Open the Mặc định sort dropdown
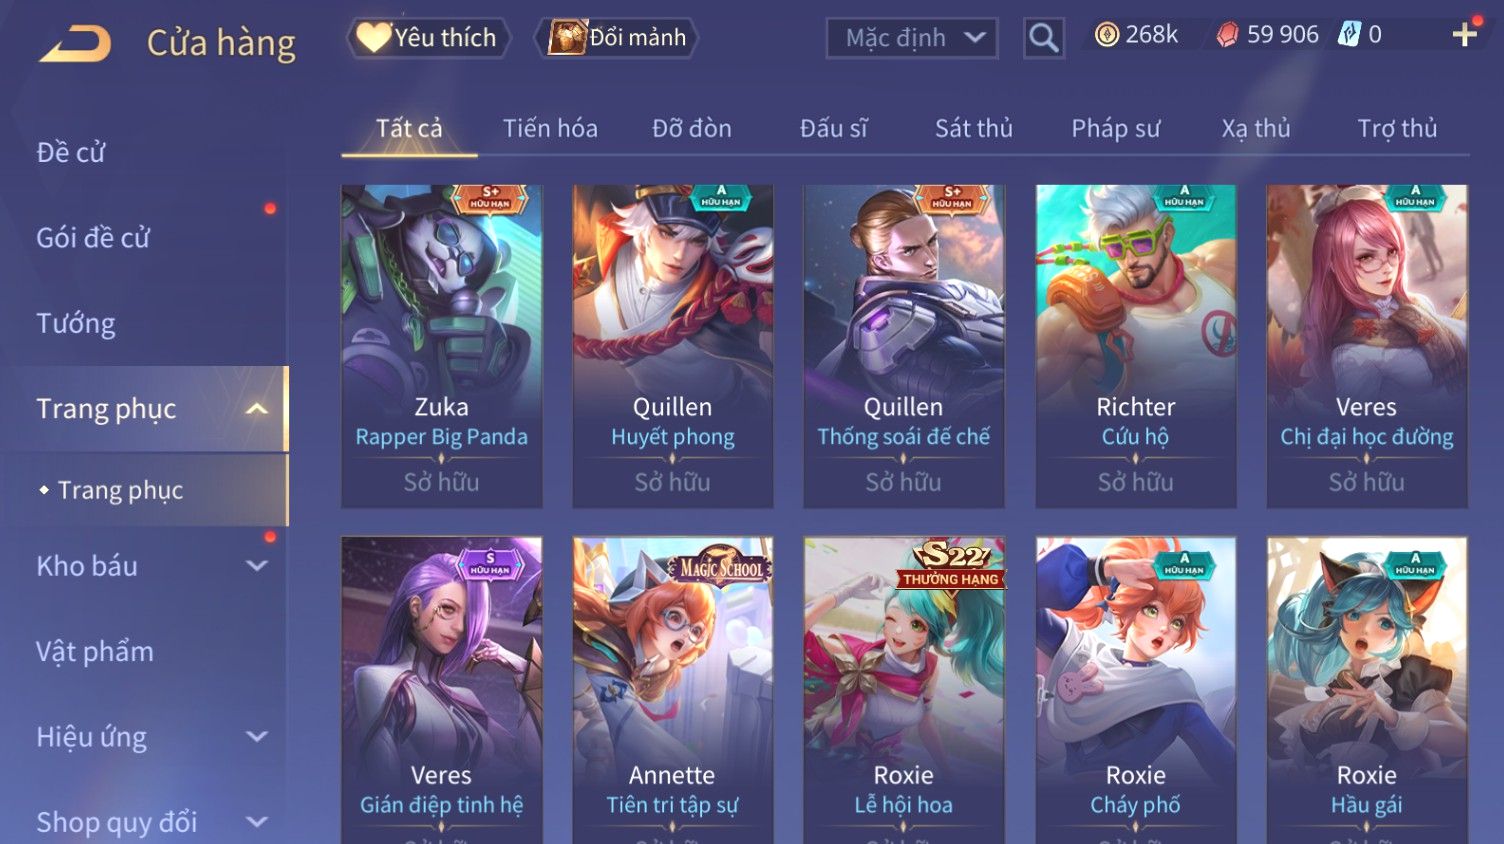1504x844 pixels. point(912,38)
